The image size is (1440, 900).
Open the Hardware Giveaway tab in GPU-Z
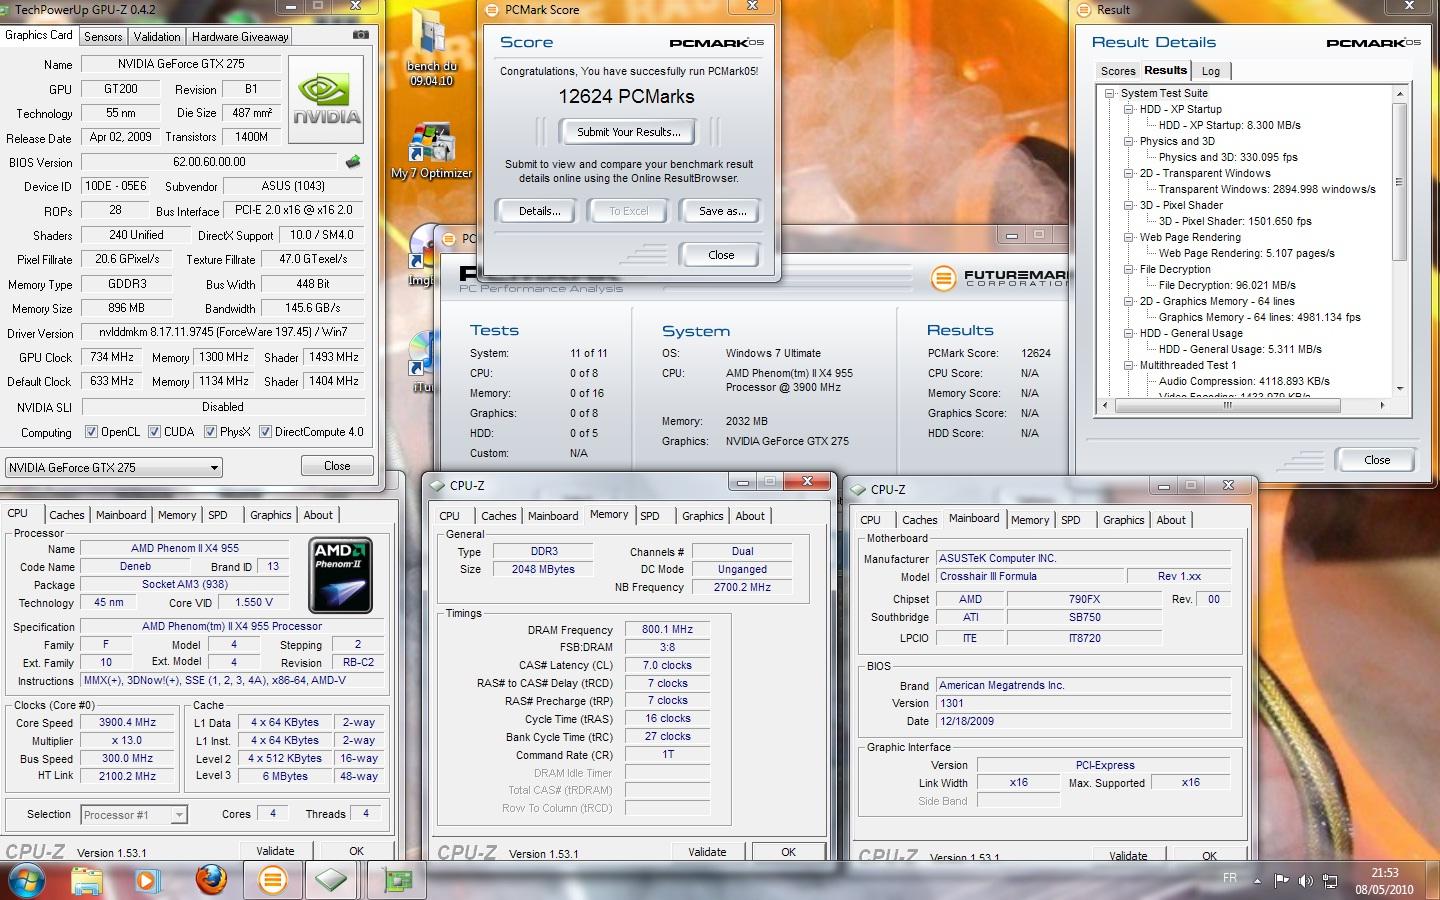(240, 36)
